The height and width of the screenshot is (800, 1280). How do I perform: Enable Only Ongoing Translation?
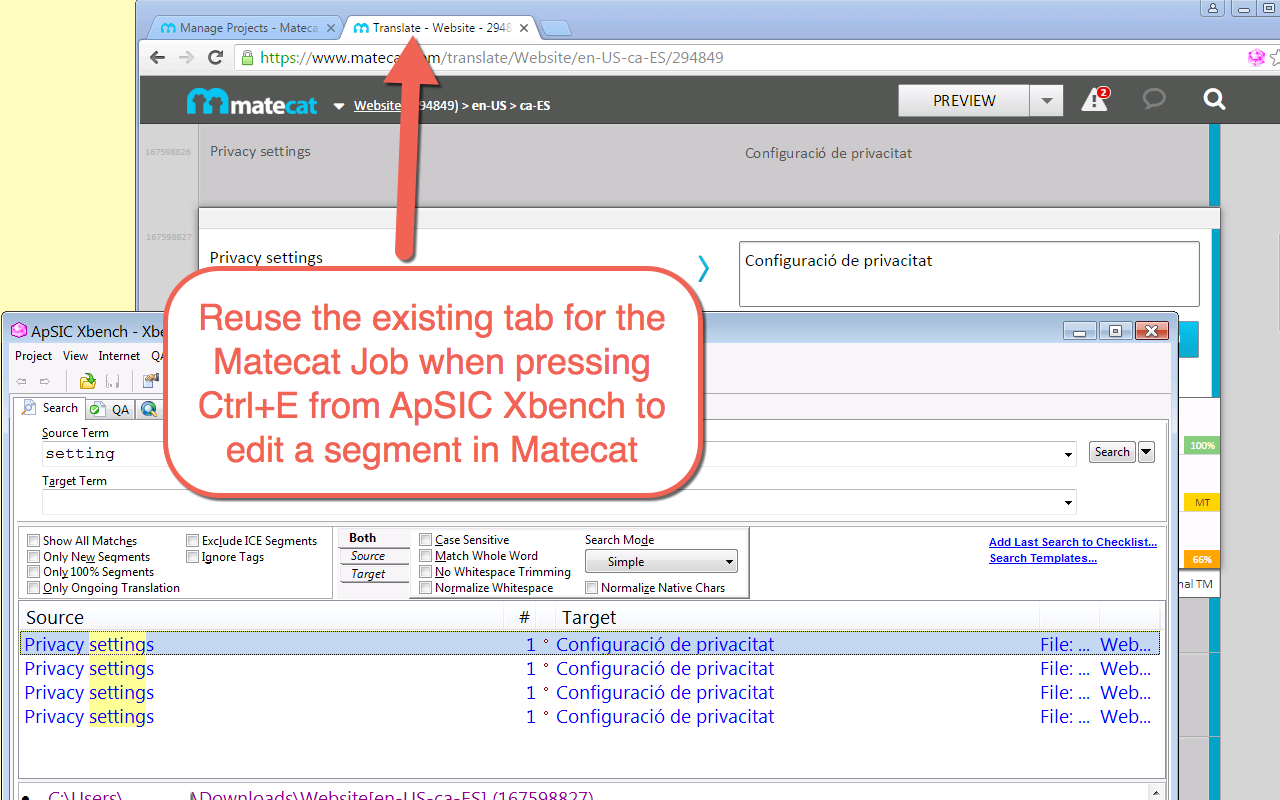pyautogui.click(x=34, y=588)
